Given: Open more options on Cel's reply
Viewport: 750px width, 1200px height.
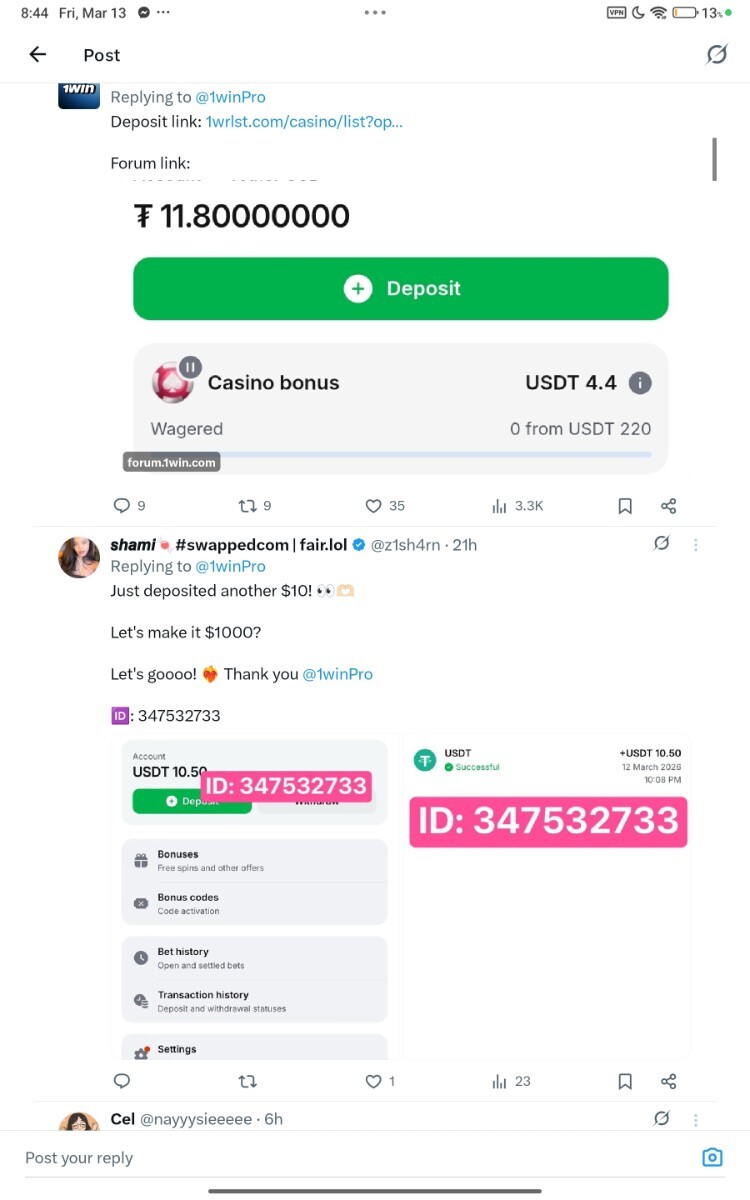Looking at the screenshot, I should [696, 1120].
